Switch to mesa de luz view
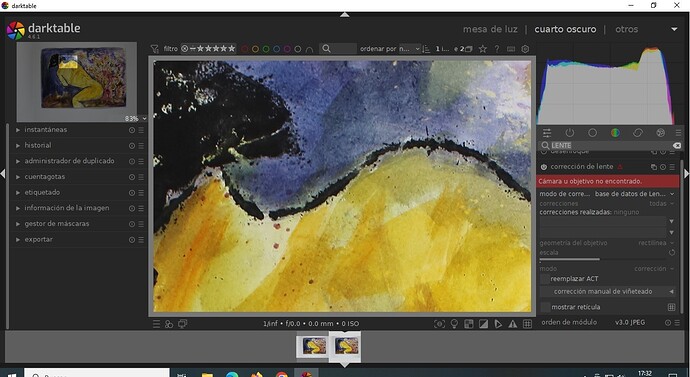The height and width of the screenshot is (377, 690). [x=490, y=29]
